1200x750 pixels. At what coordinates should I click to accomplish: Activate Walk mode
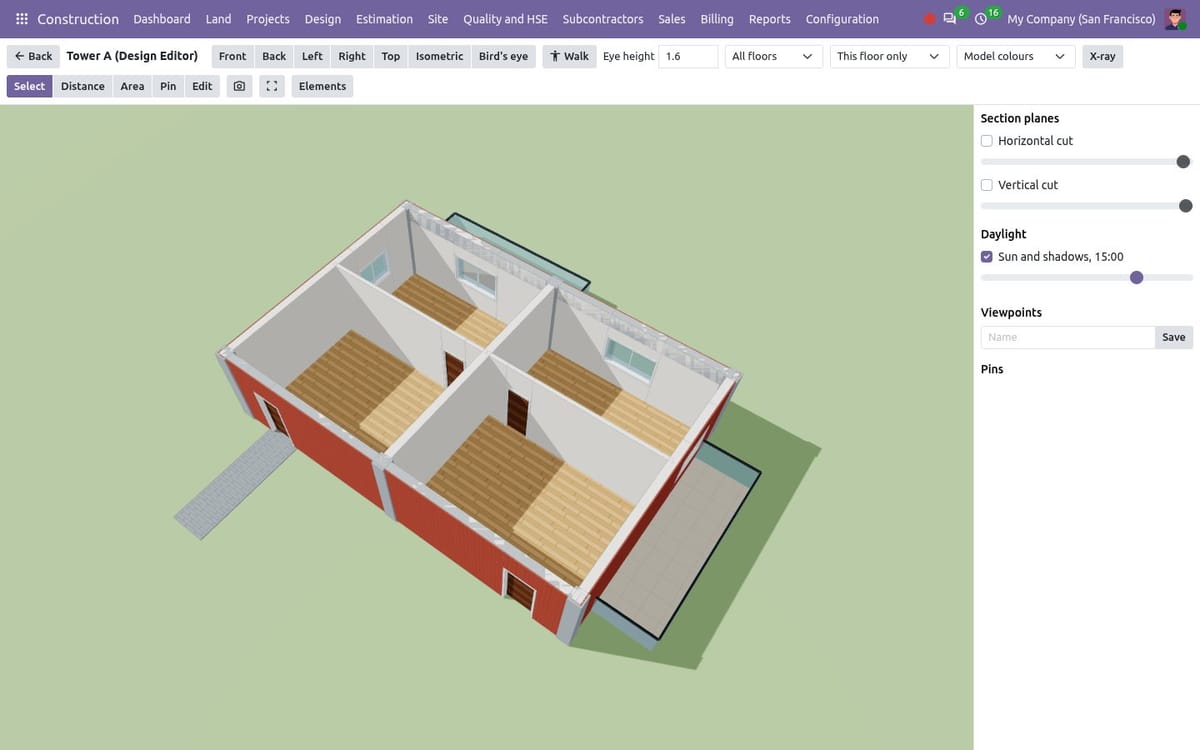point(569,56)
